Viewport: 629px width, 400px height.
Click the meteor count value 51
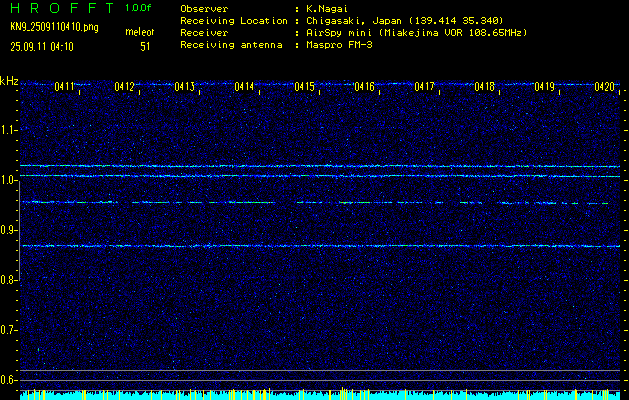[x=145, y=47]
